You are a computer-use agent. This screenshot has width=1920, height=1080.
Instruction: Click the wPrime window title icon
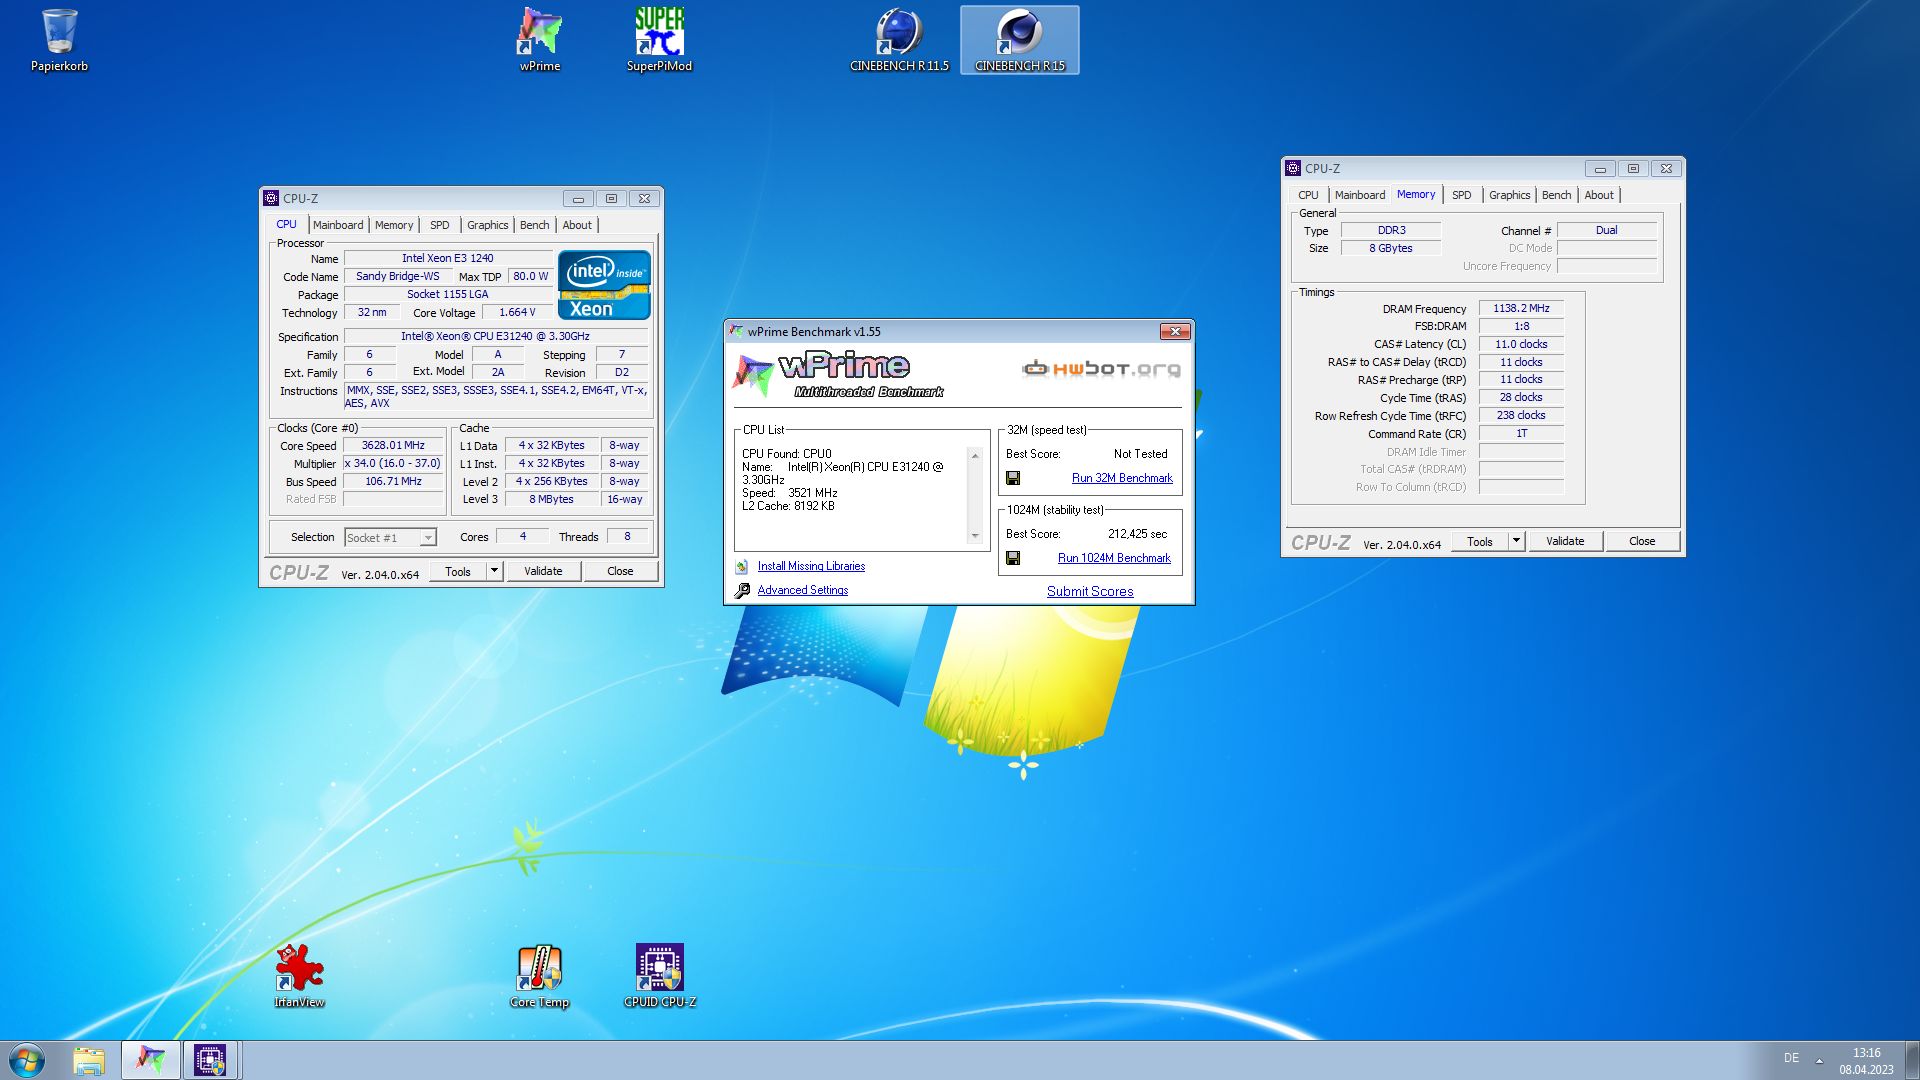tap(737, 332)
